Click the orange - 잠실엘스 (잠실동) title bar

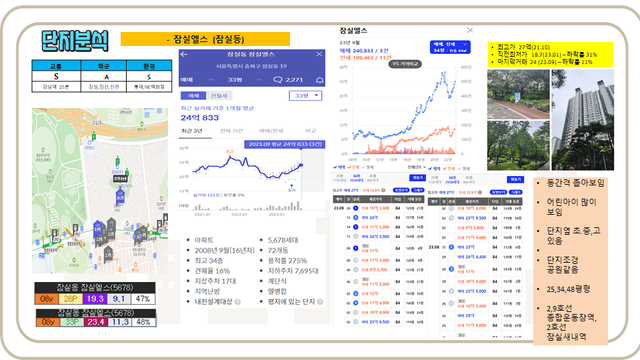[205, 39]
